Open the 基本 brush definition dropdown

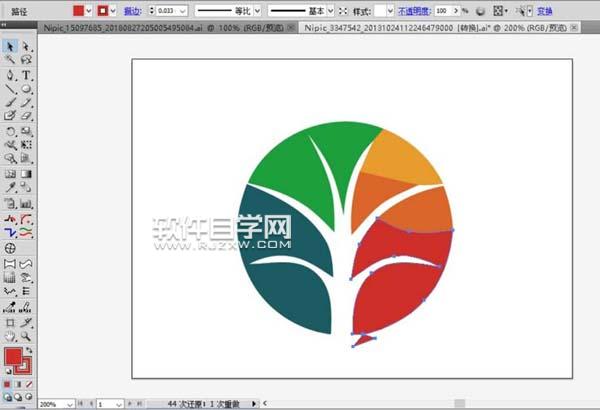pyautogui.click(x=331, y=11)
